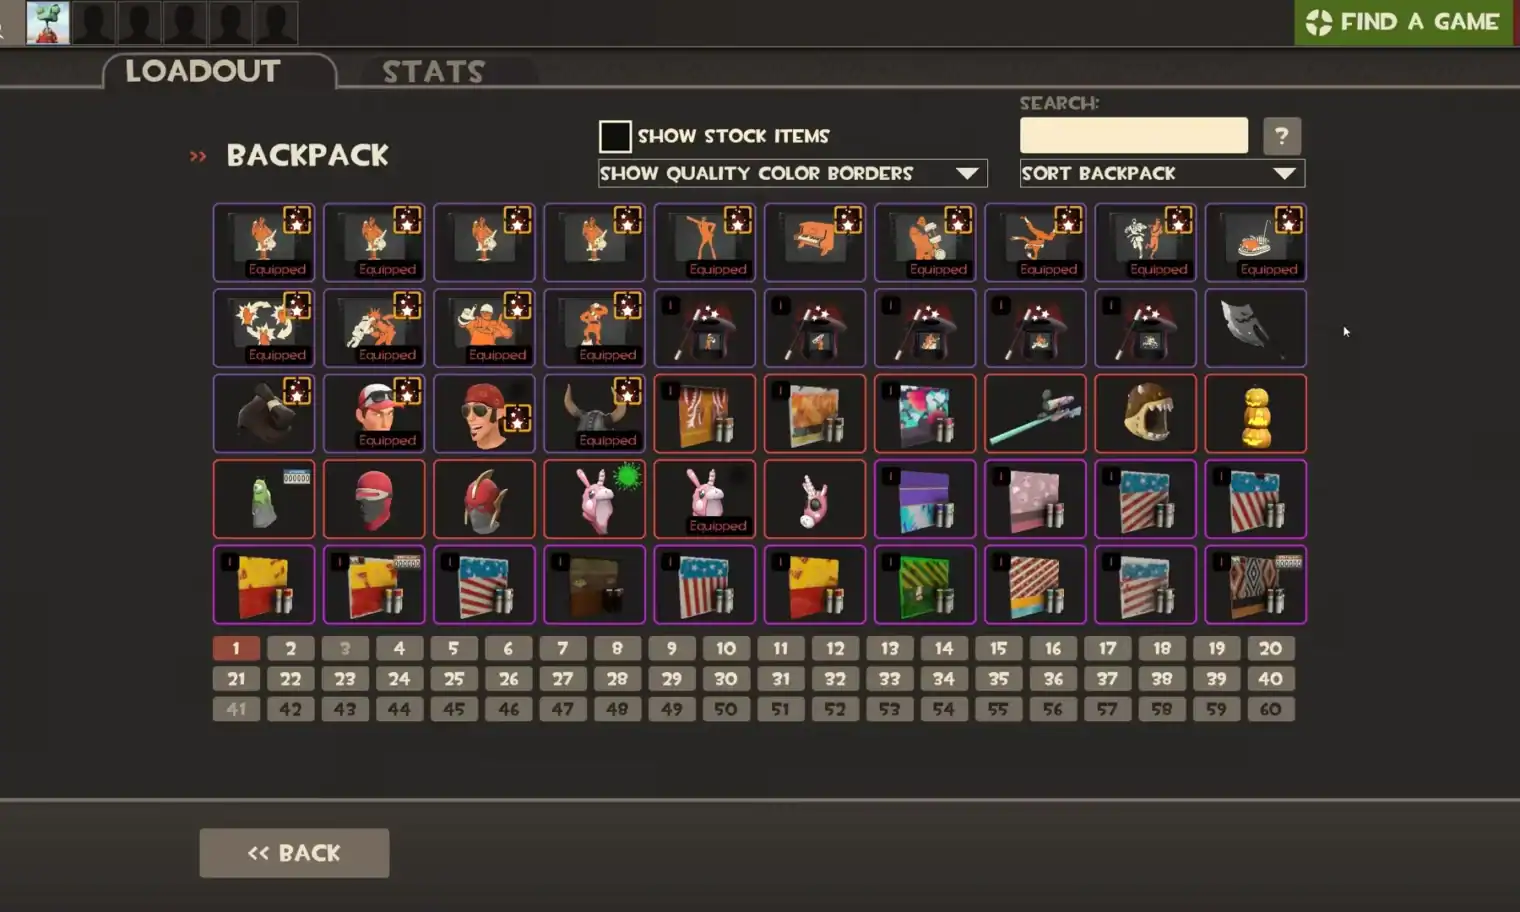This screenshot has width=1520, height=912.
Task: Click the red ninja hood item
Action: pyautogui.click(x=374, y=499)
